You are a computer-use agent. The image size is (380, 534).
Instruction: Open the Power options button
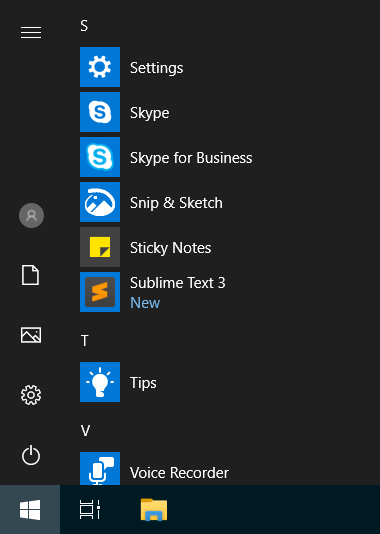click(31, 455)
